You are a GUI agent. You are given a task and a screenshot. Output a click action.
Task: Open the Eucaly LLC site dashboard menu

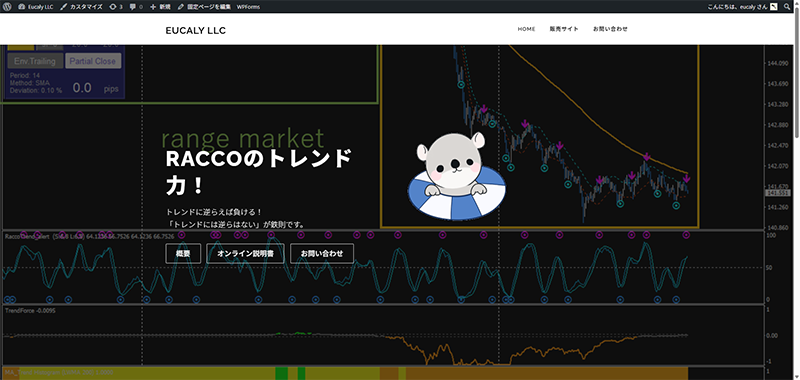point(36,7)
